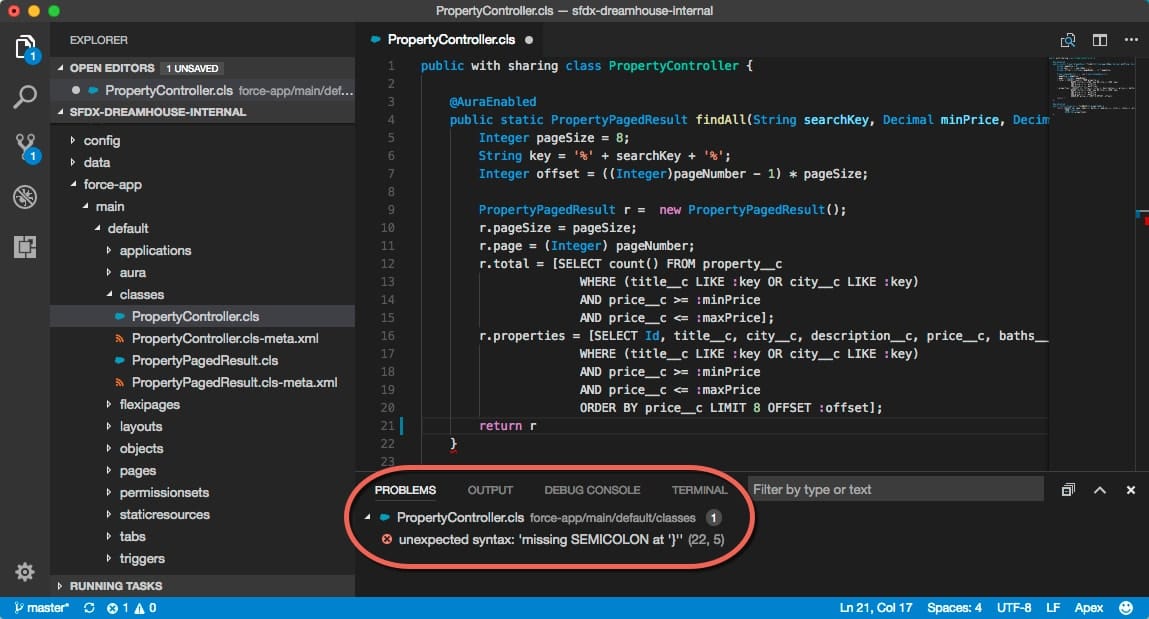The width and height of the screenshot is (1149, 619).
Task: Click the UTF-8 encoding selector
Action: point(1013,608)
